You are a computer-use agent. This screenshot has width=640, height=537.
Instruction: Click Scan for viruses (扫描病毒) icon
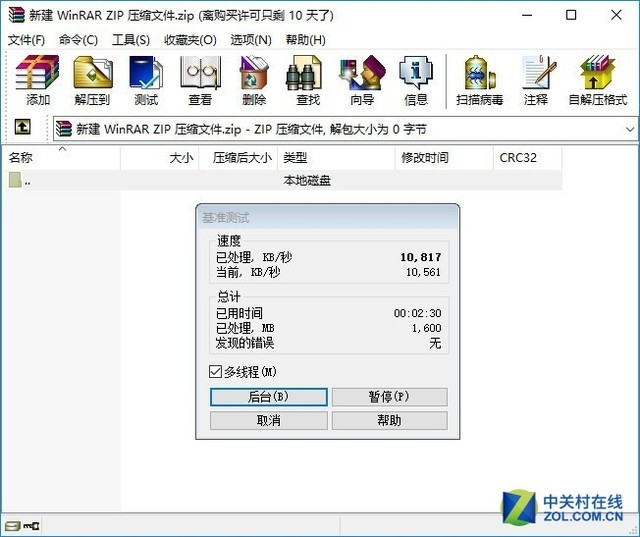tap(480, 73)
